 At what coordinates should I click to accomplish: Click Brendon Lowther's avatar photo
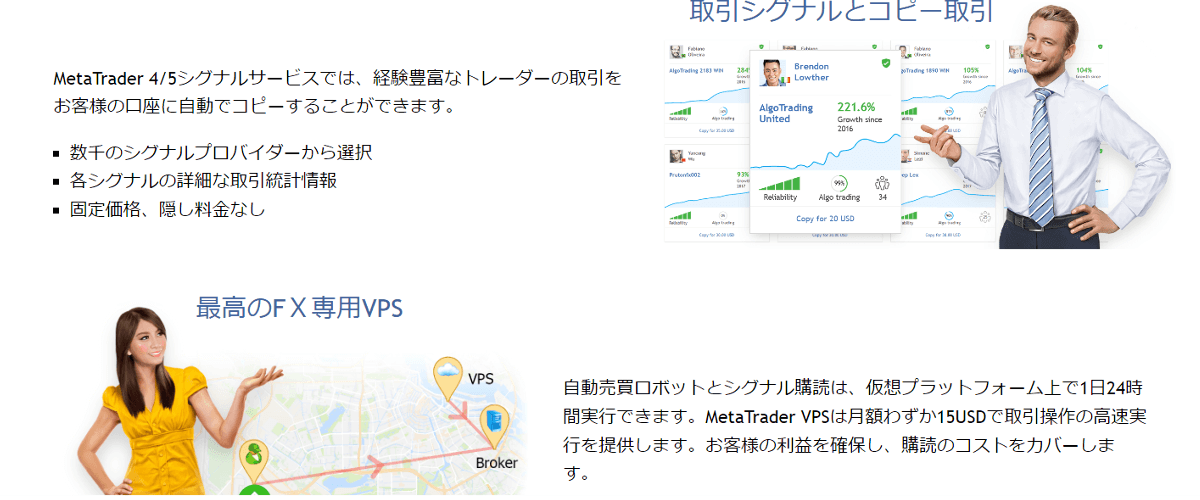coord(774,73)
